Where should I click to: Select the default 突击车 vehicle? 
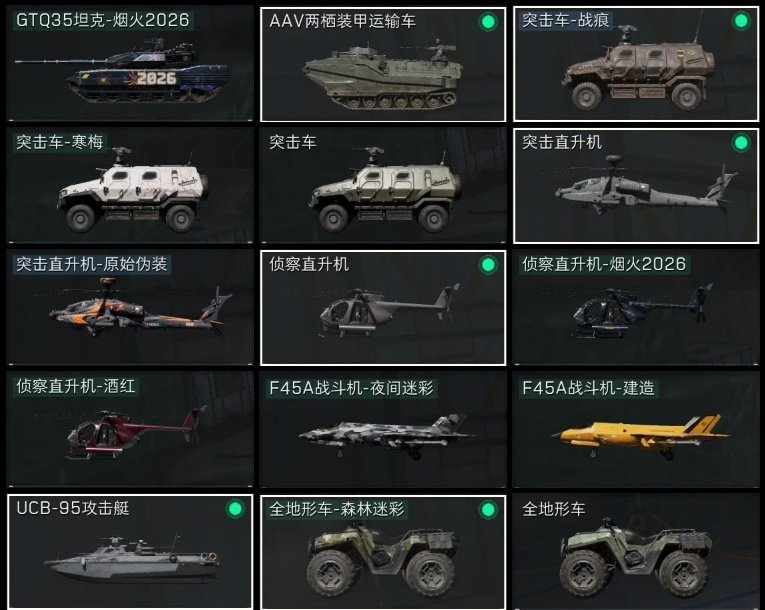(x=383, y=185)
